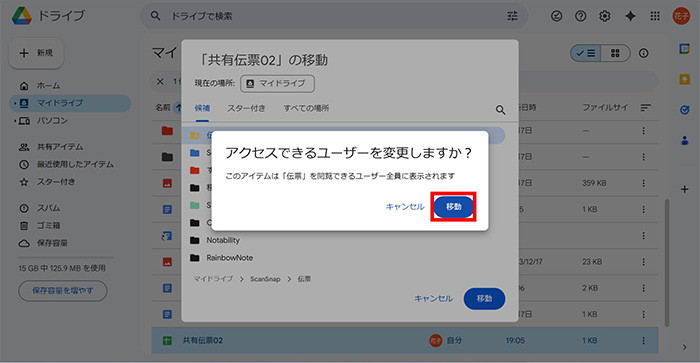Screen dimensions: 700x363
Task: Open スター付き in the sidebar
Action: [55, 182]
